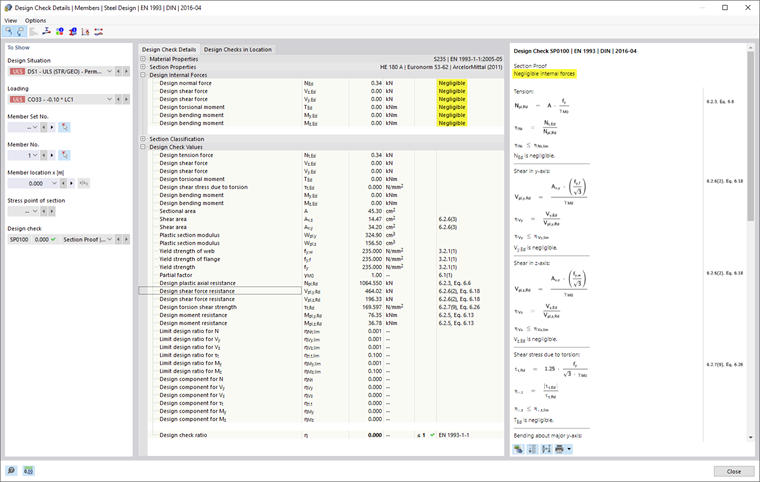Screen dimensions: 760x482
Task: Open the print options dropdown arrow
Action: (x=569, y=449)
